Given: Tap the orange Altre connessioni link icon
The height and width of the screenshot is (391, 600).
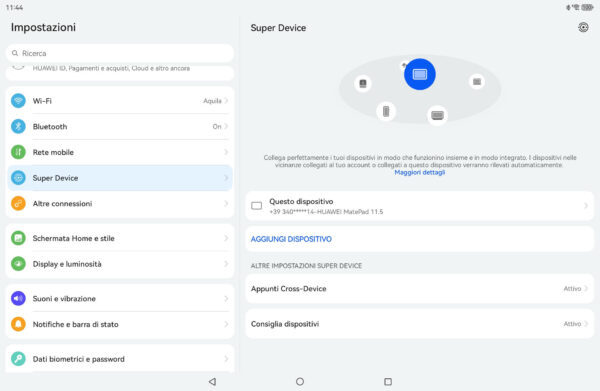Looking at the screenshot, I should 18,204.
